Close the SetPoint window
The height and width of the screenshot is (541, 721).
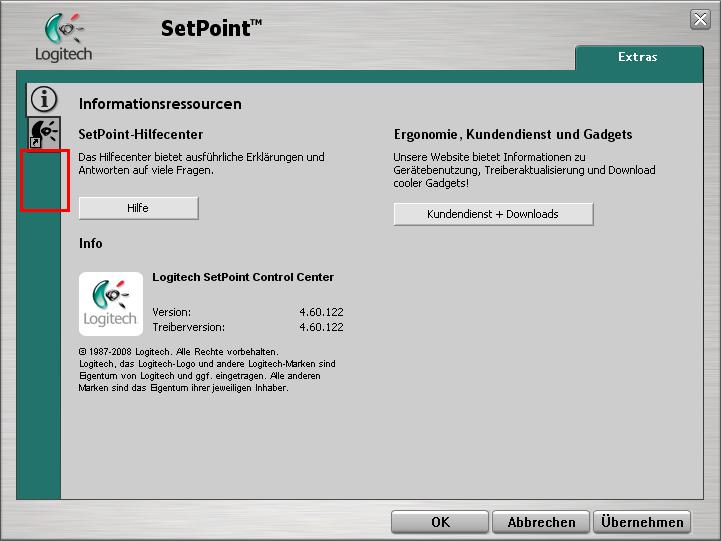click(x=700, y=20)
